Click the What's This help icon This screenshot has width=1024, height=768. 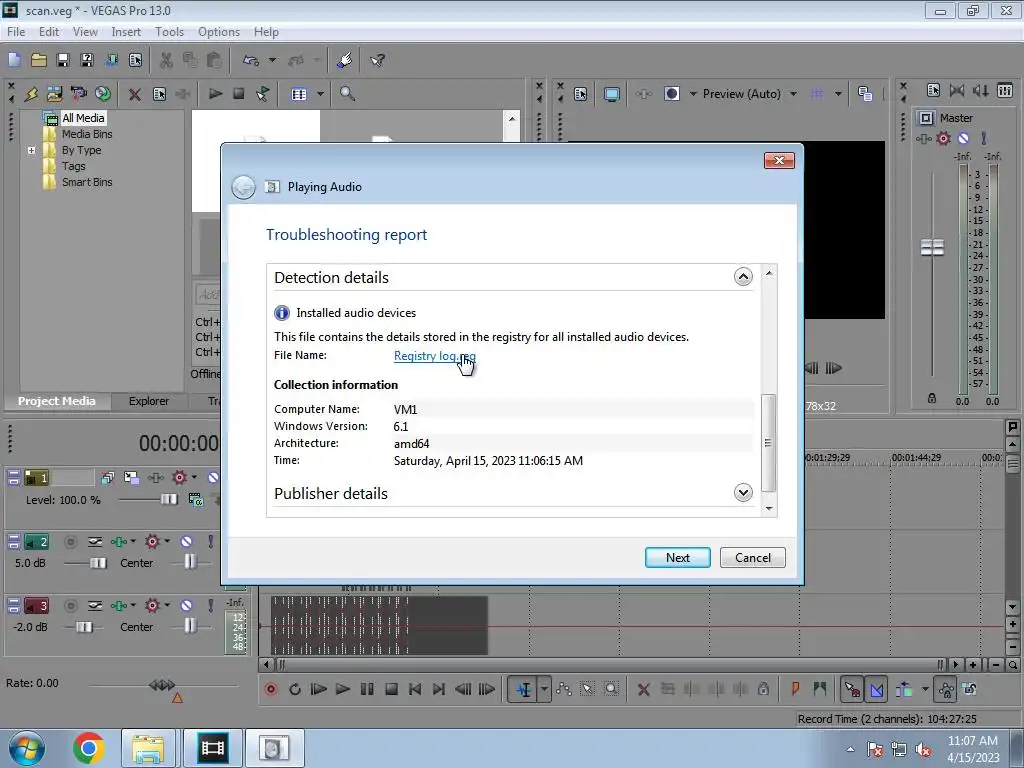pyautogui.click(x=377, y=60)
